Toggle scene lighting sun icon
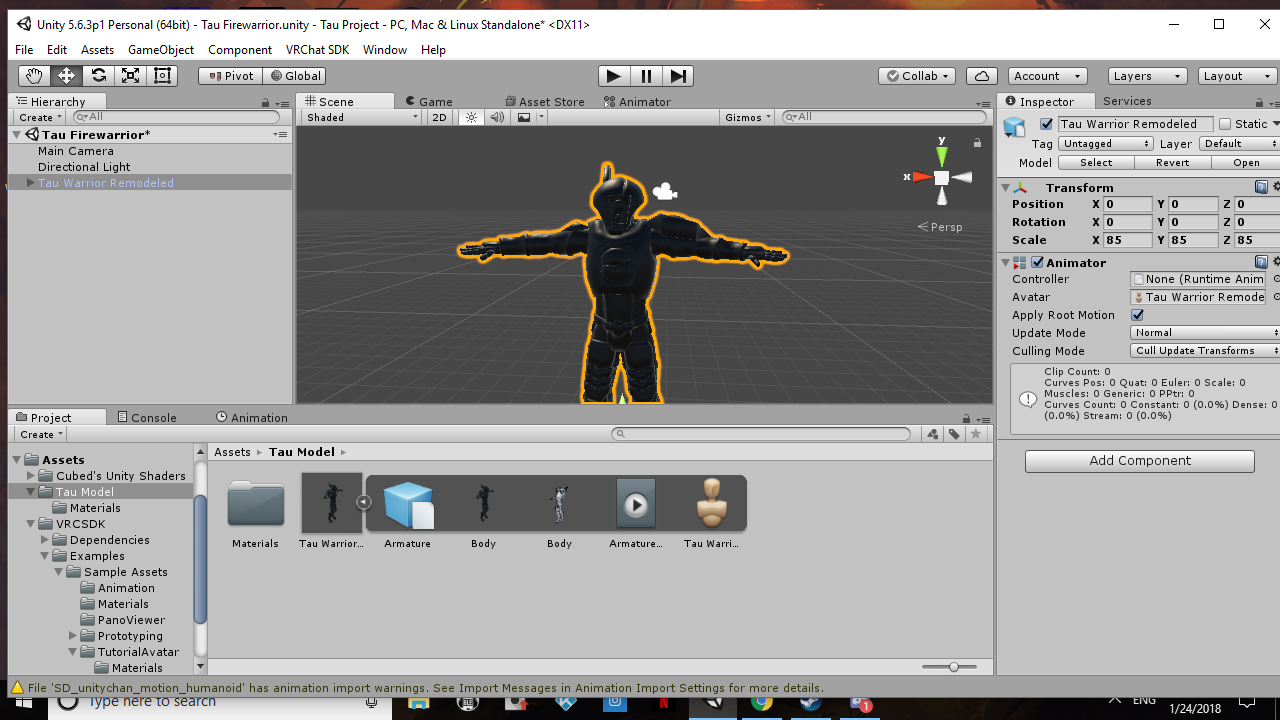The width and height of the screenshot is (1280, 720). (472, 117)
